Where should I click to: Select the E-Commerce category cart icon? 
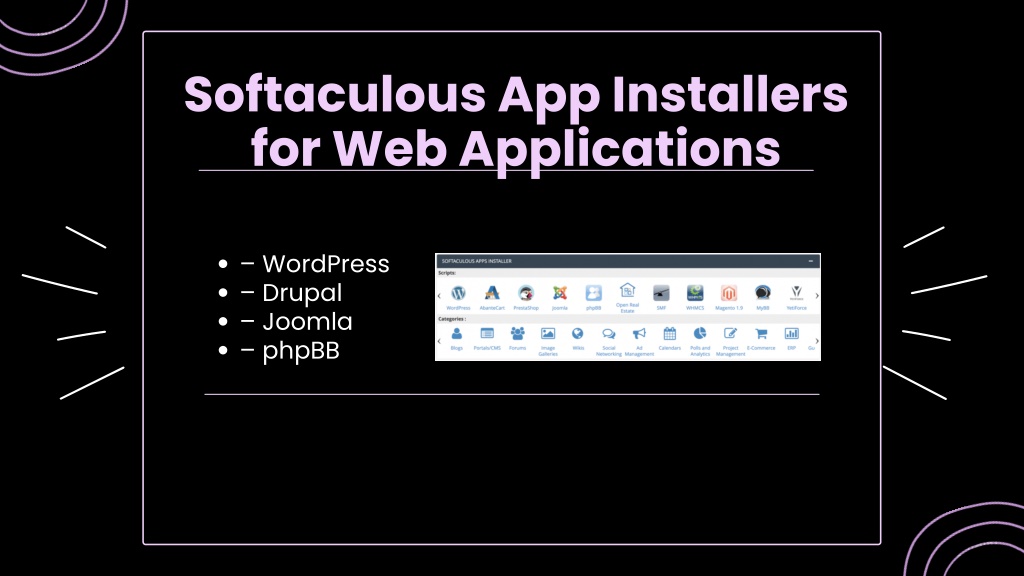click(761, 334)
